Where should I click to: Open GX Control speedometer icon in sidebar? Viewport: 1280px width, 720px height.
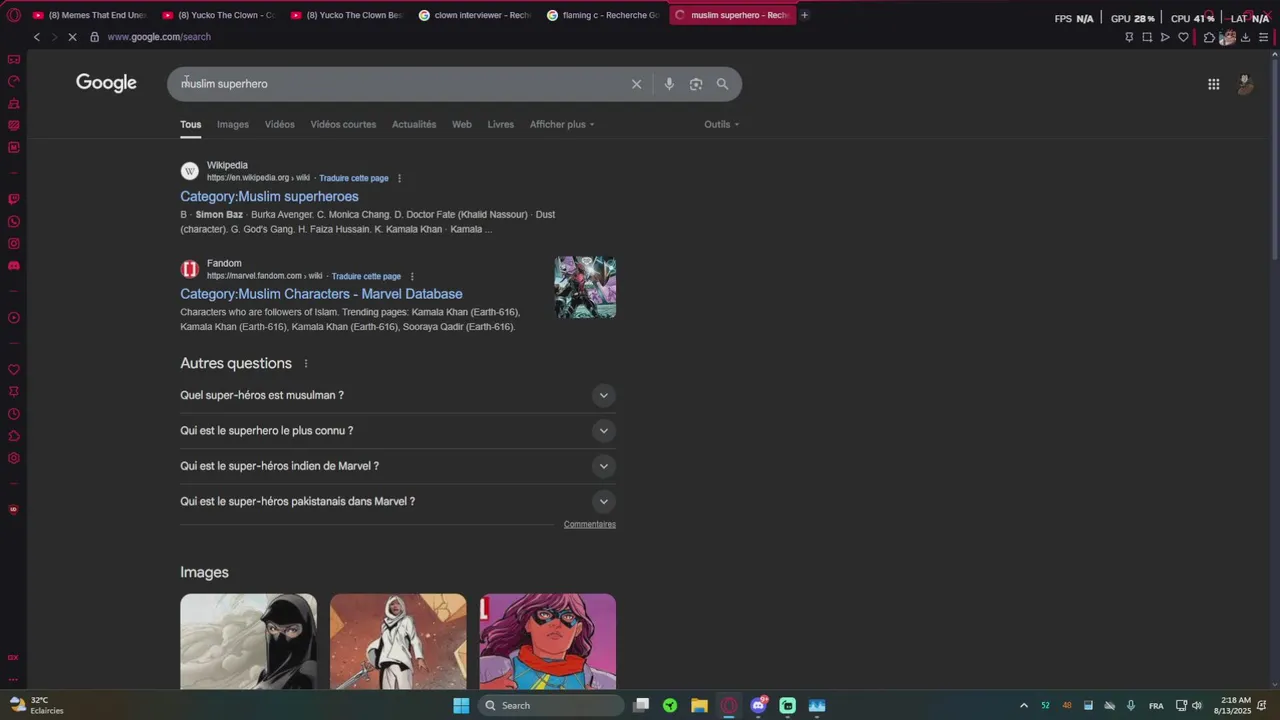click(x=14, y=81)
